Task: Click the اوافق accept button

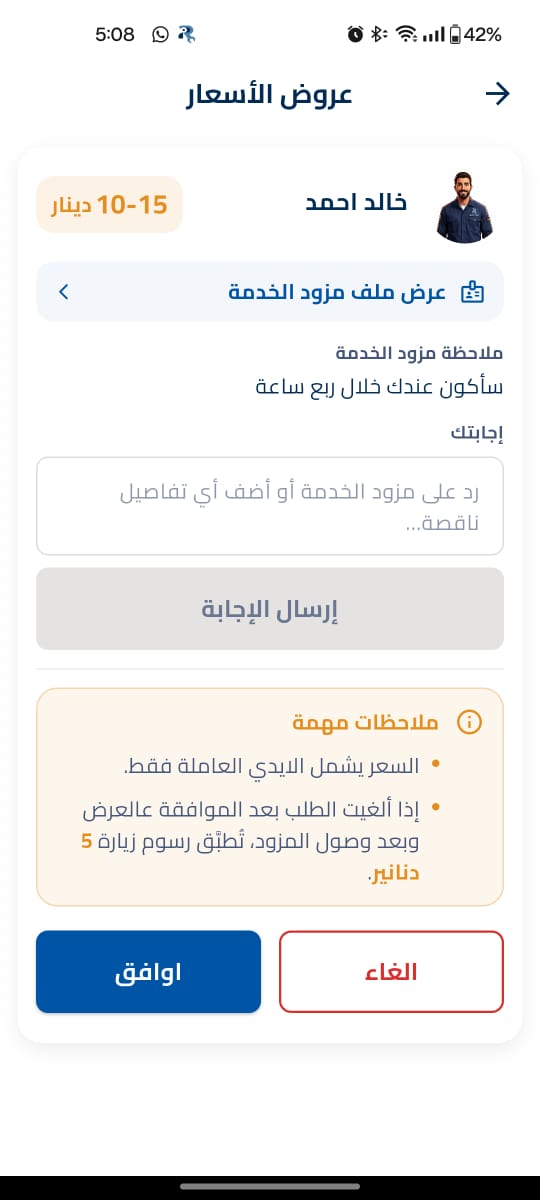Action: coord(149,972)
